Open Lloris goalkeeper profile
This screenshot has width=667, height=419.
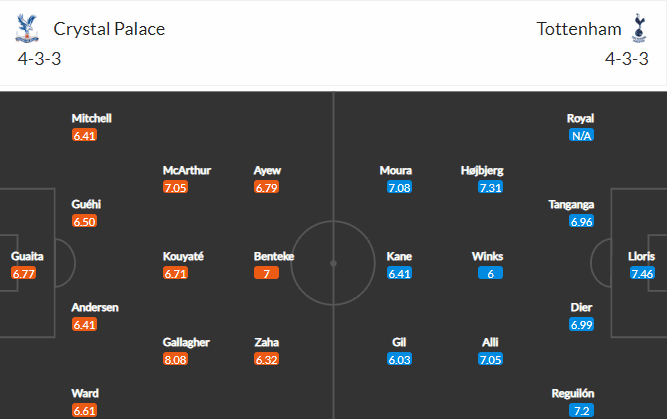(641, 257)
